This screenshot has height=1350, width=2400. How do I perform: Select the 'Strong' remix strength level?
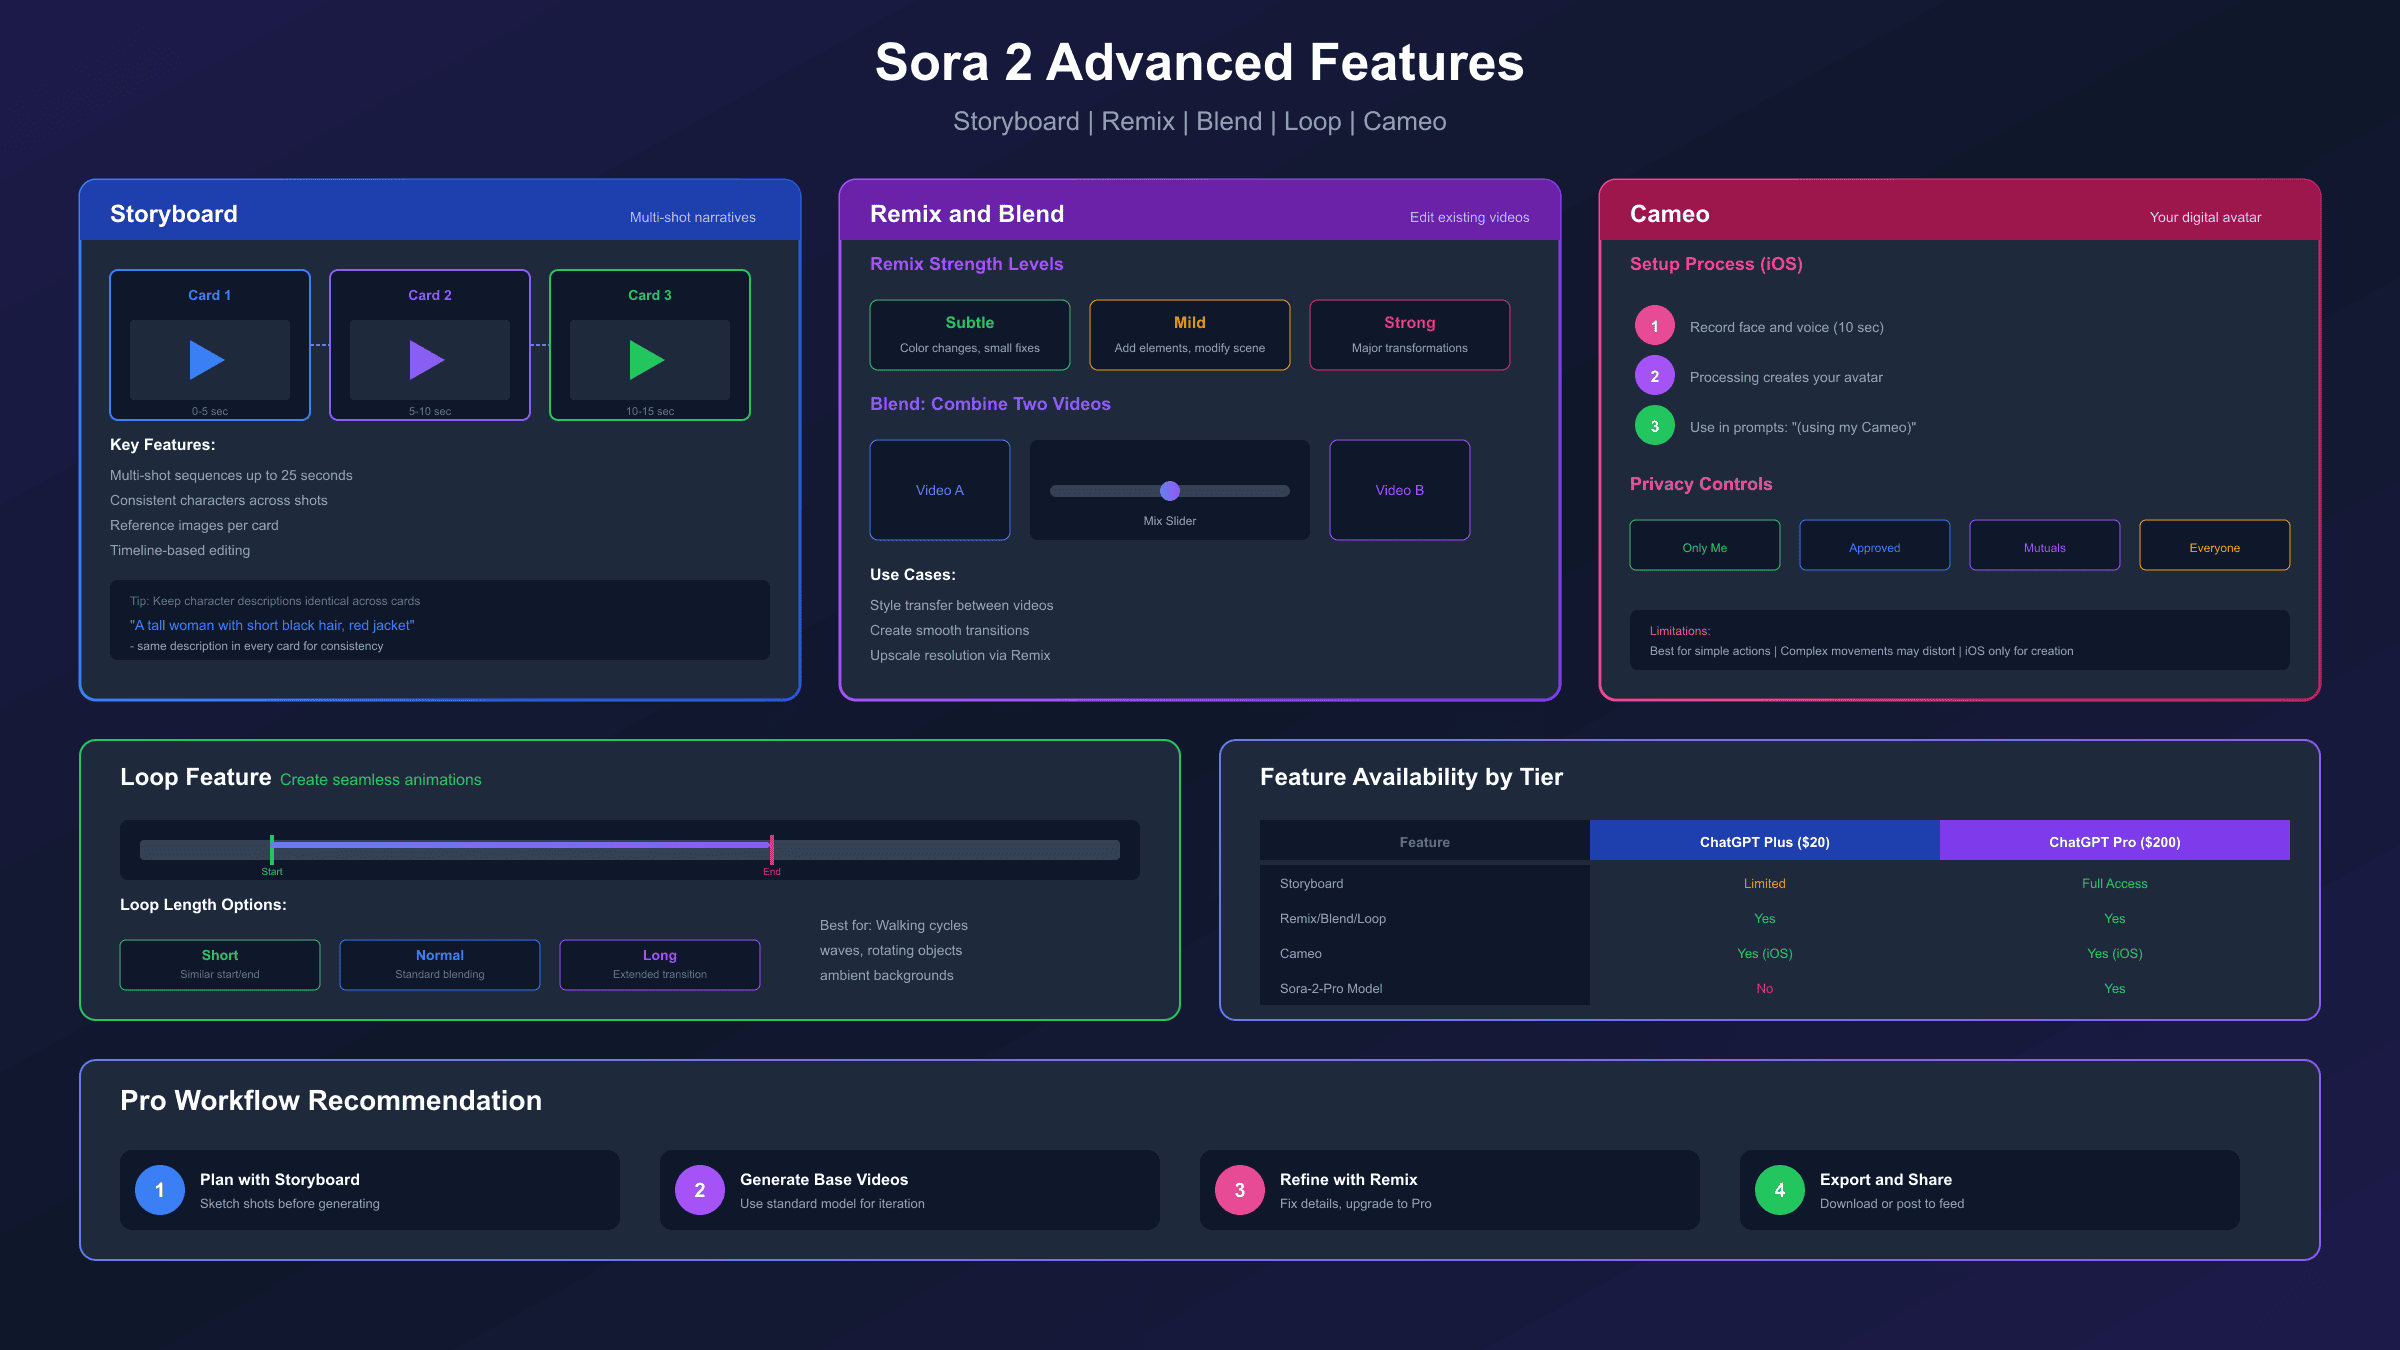(x=1409, y=334)
